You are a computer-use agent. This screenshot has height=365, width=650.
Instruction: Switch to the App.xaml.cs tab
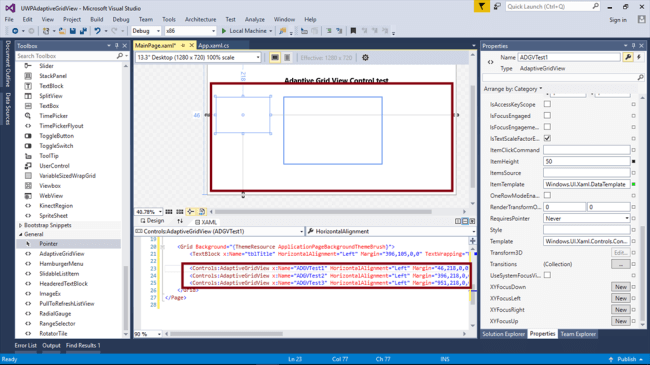tap(213, 46)
